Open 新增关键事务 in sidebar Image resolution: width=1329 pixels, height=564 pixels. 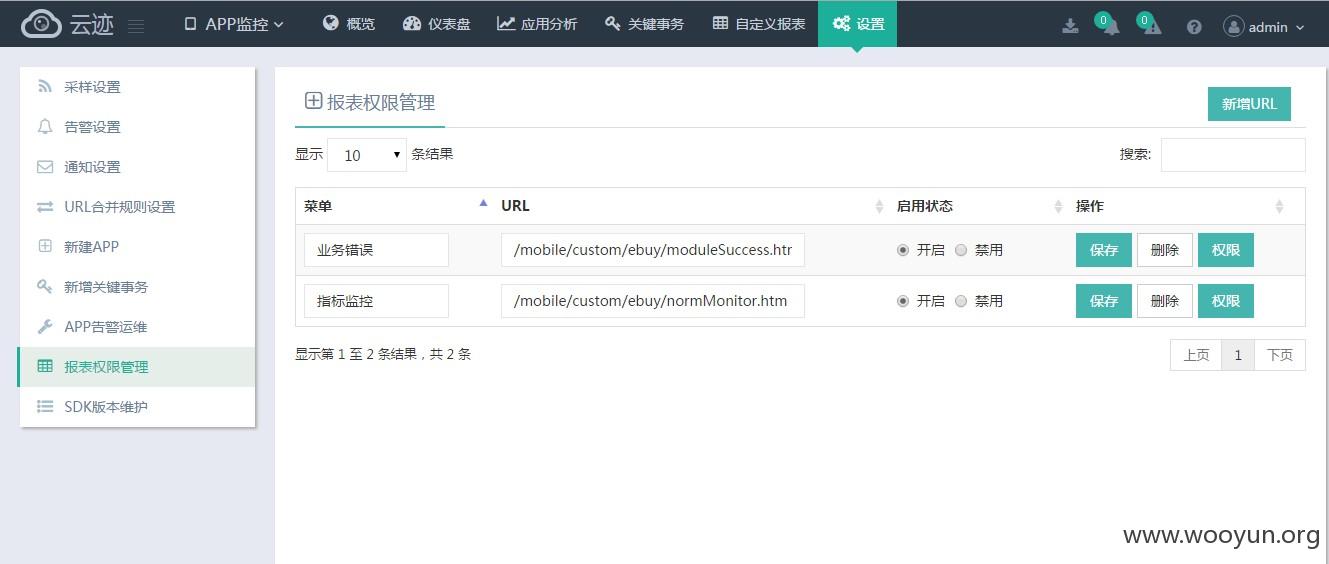(137, 287)
